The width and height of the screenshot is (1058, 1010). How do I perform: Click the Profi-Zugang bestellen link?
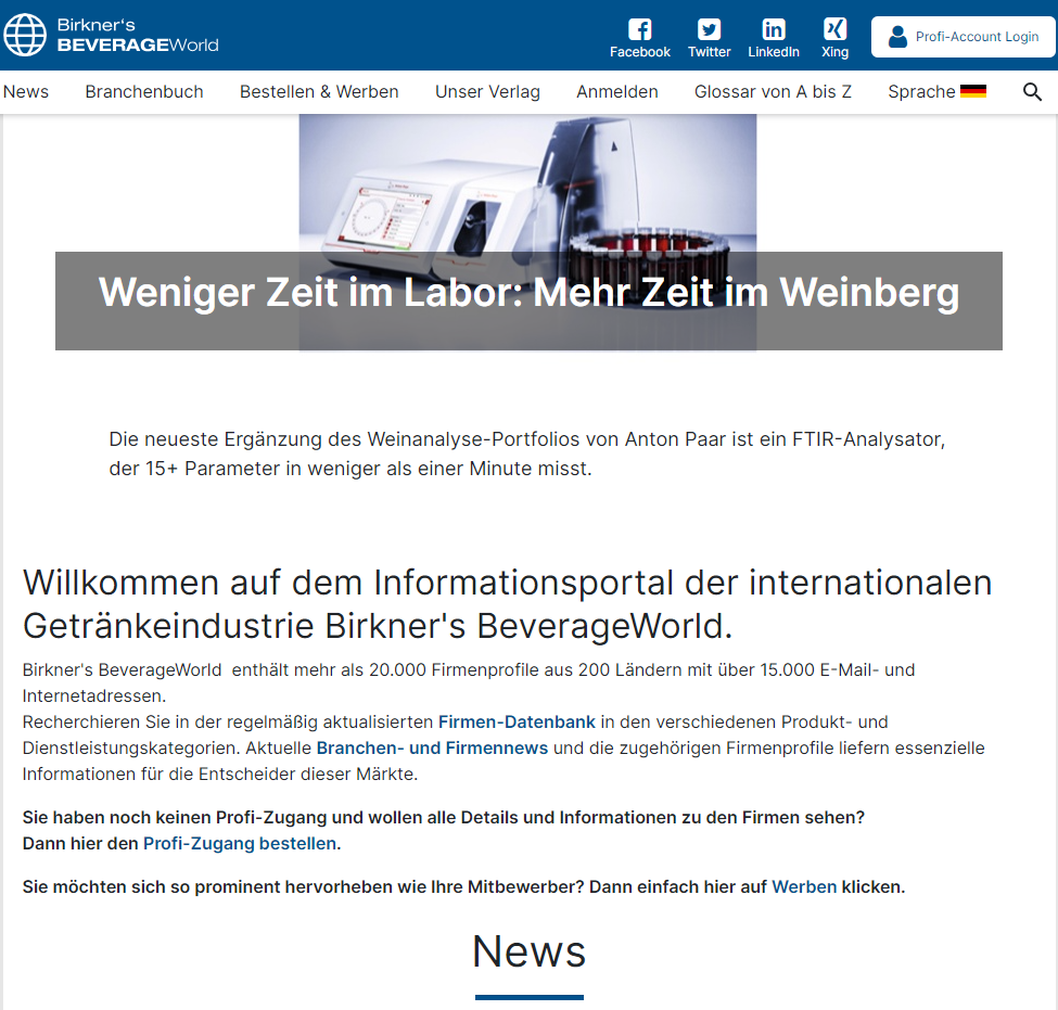point(240,843)
